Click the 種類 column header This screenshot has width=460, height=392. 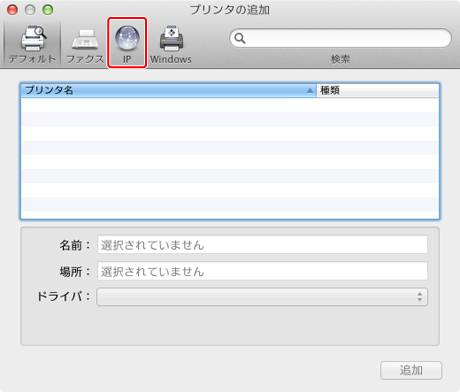point(378,90)
